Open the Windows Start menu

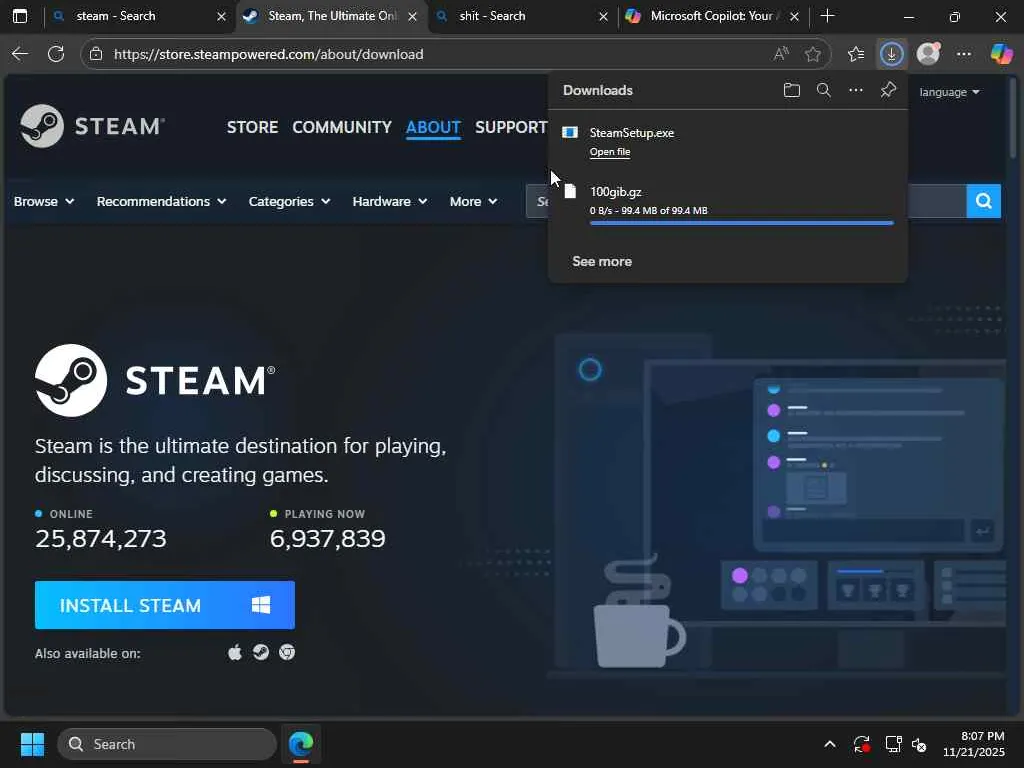(32, 744)
